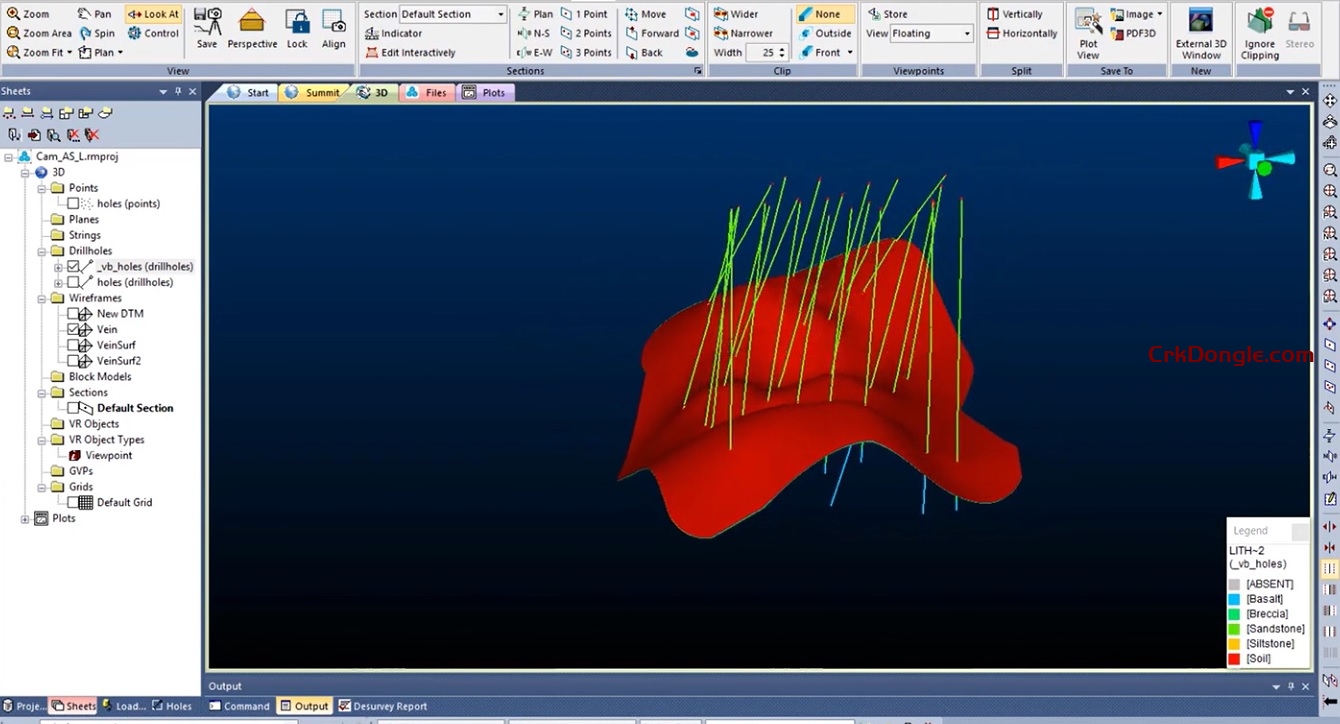Screen dimensions: 1340x724
Task: Open the Desurvey Report tab at bottom
Action: click(390, 705)
